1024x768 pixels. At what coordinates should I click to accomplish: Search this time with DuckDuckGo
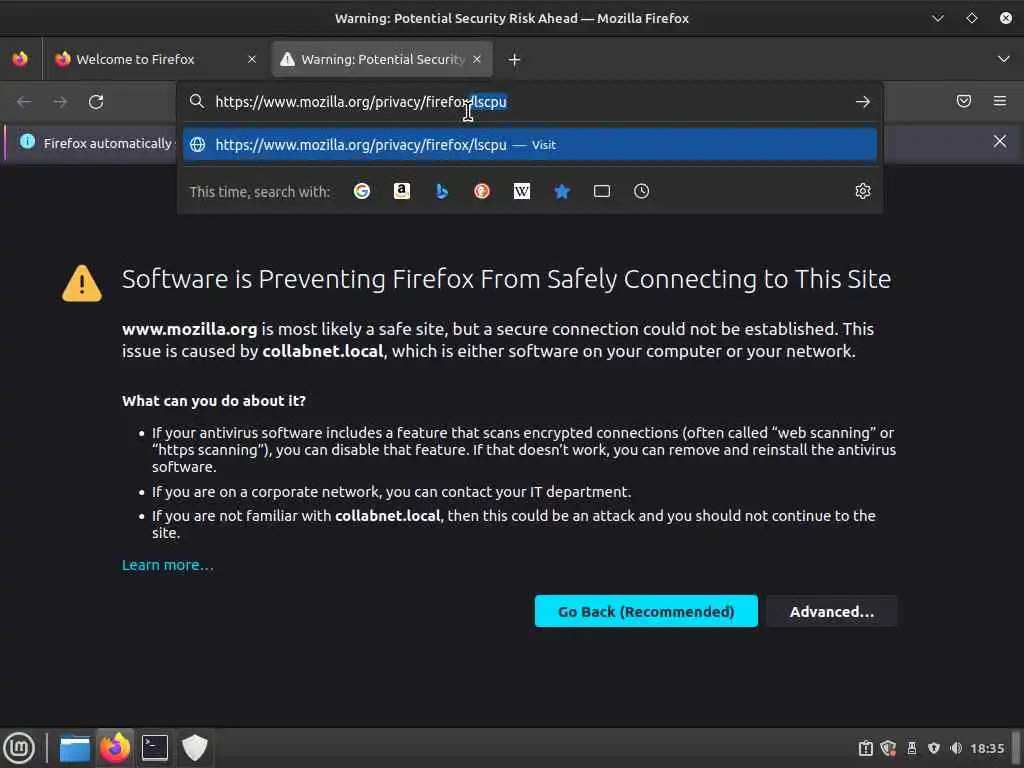[482, 191]
